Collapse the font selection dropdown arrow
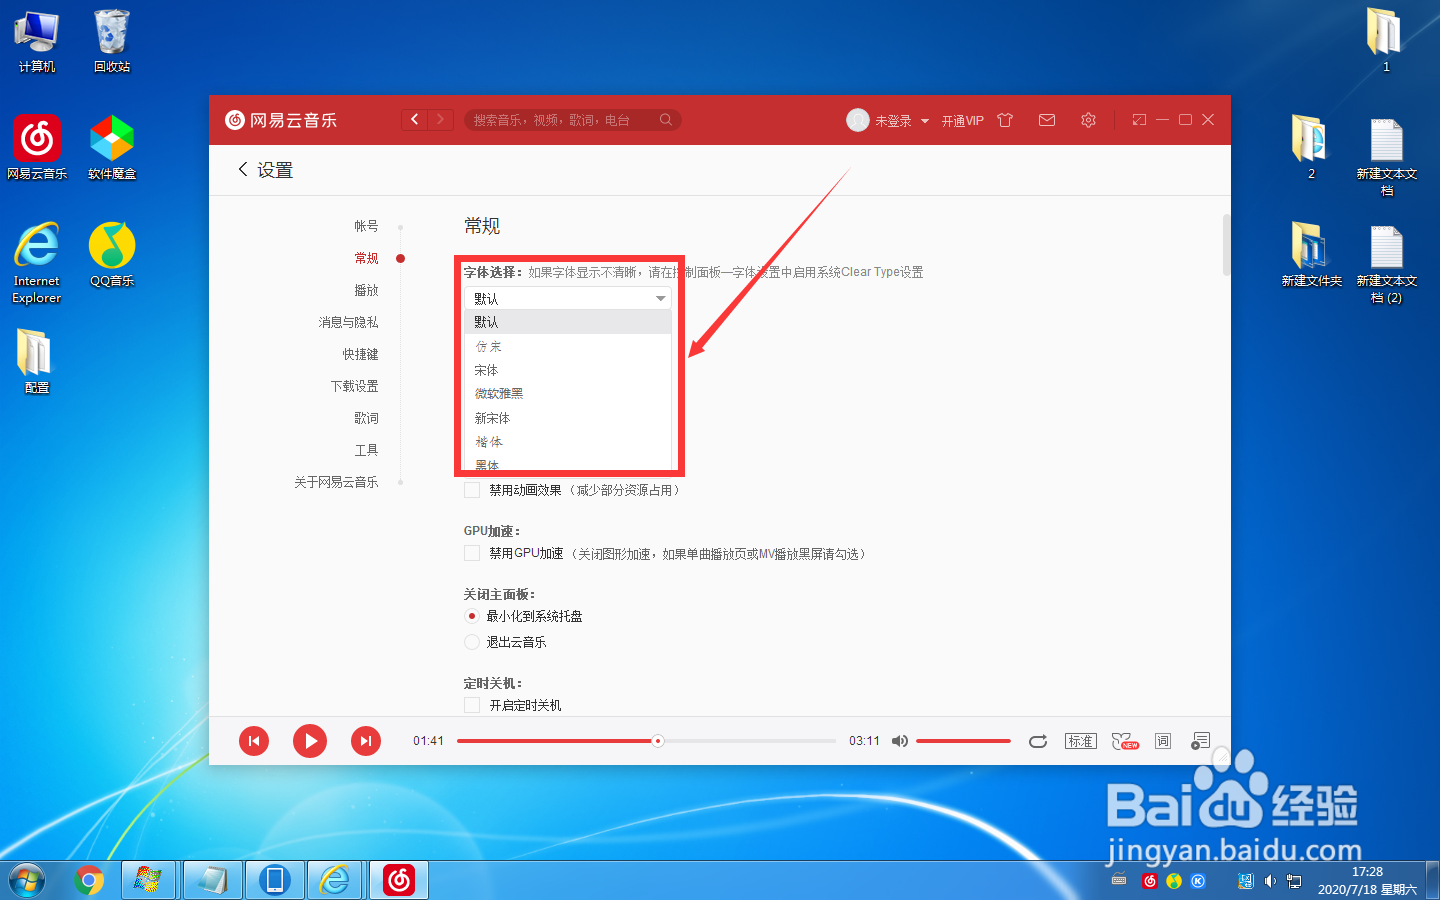The image size is (1440, 900). (x=660, y=298)
